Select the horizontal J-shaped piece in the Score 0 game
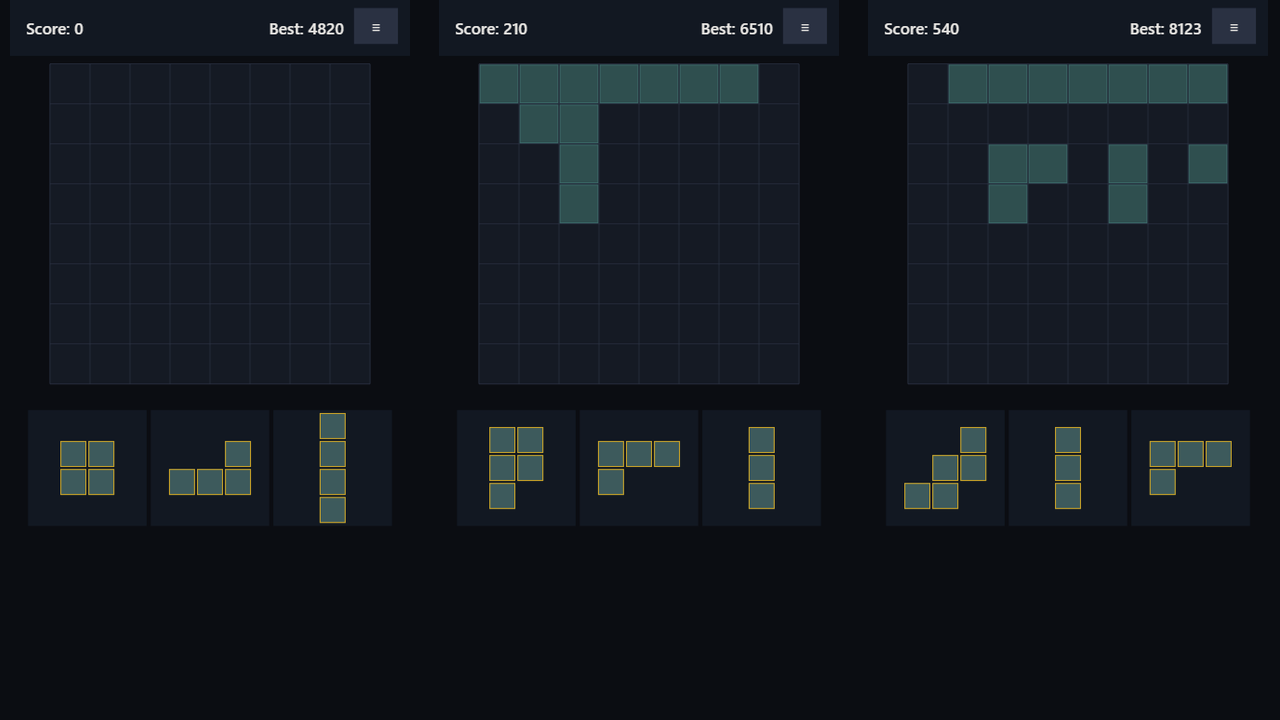This screenshot has width=1280, height=720. (210, 468)
